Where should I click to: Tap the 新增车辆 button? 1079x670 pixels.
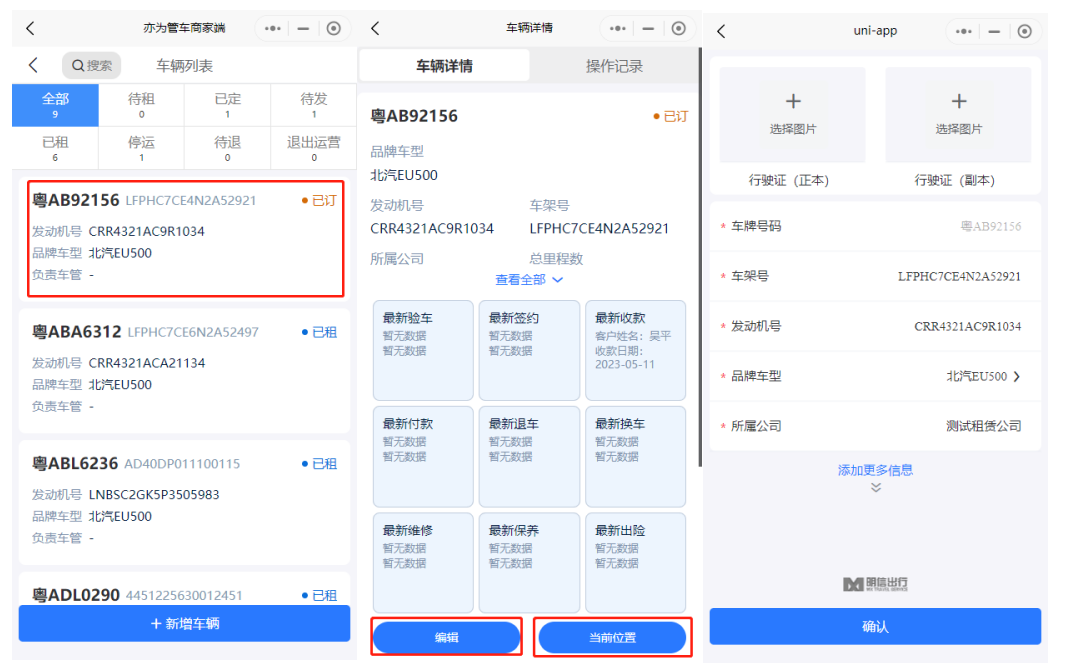click(184, 624)
